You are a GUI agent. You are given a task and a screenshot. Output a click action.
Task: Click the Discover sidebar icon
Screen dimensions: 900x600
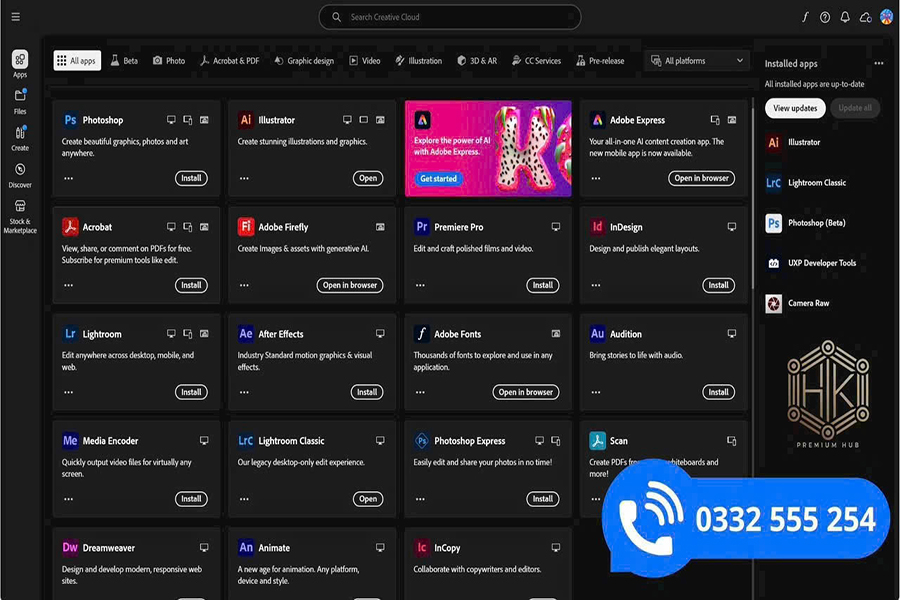pyautogui.click(x=20, y=171)
